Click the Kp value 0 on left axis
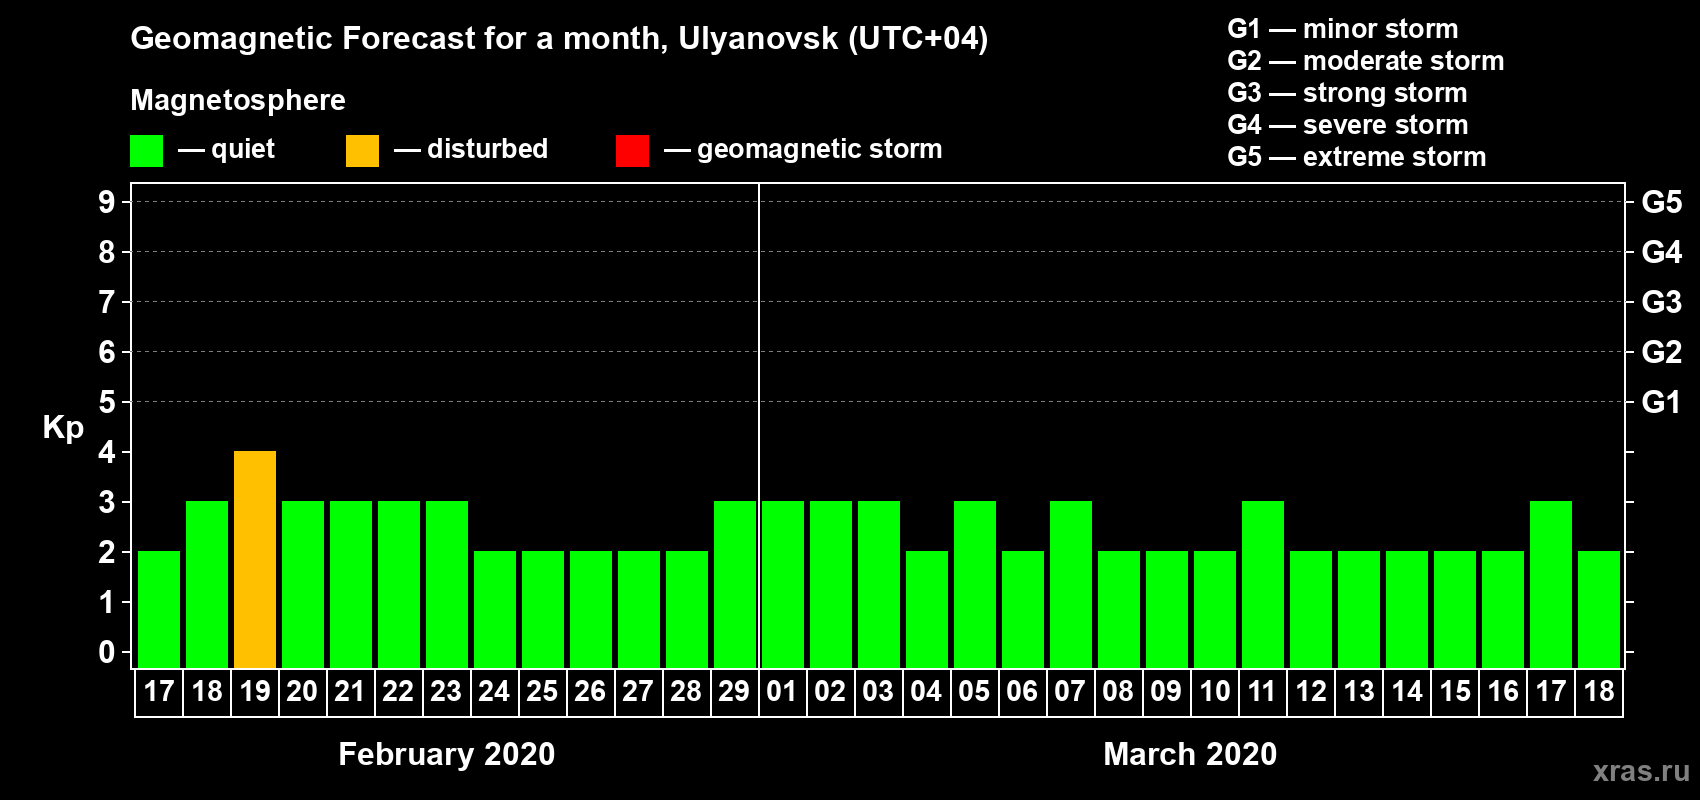Image resolution: width=1700 pixels, height=800 pixels. point(106,652)
